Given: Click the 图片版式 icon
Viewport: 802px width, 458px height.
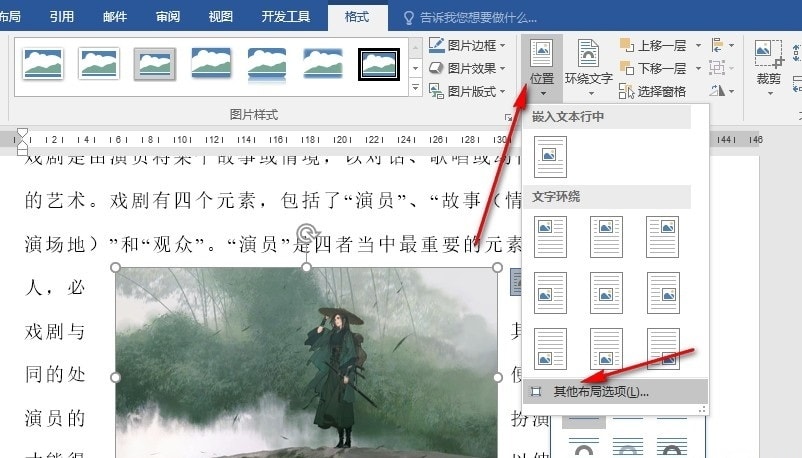Looking at the screenshot, I should 436,92.
